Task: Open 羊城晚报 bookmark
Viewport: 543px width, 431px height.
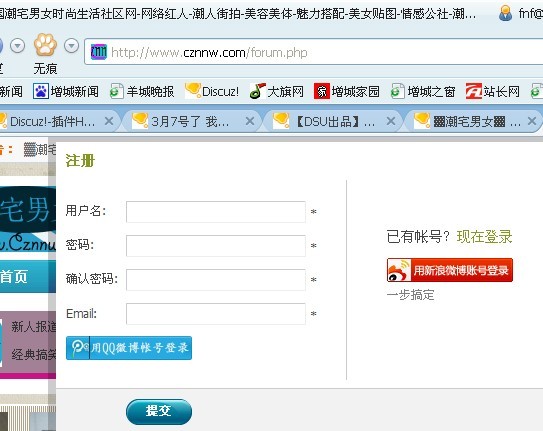Action: click(142, 91)
